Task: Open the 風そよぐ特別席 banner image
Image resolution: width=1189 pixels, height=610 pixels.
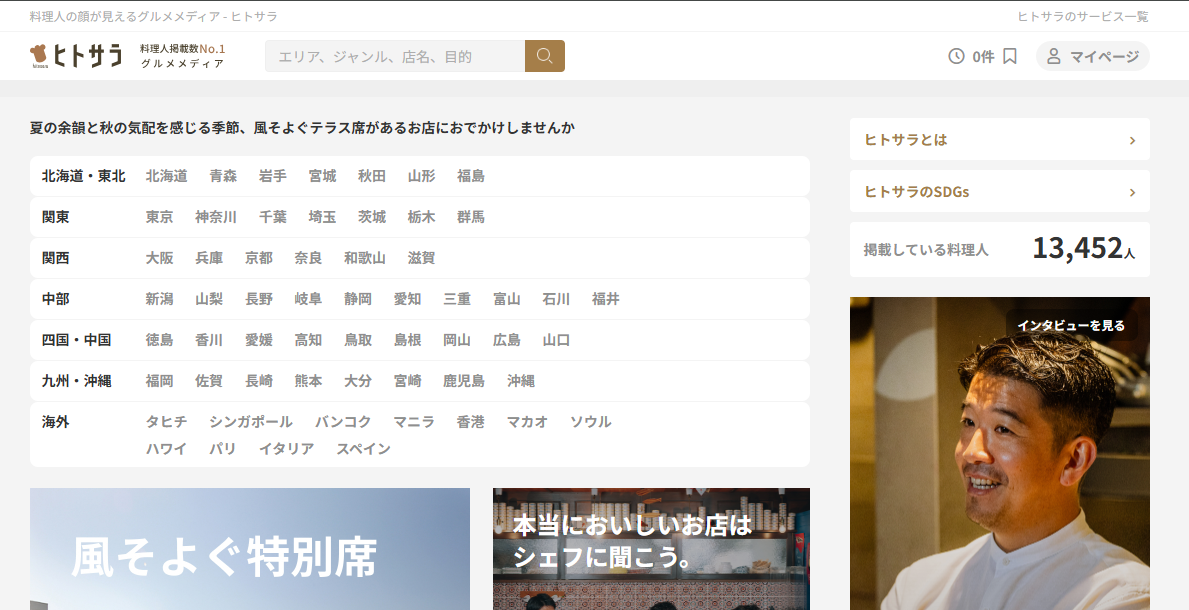Action: coord(249,549)
